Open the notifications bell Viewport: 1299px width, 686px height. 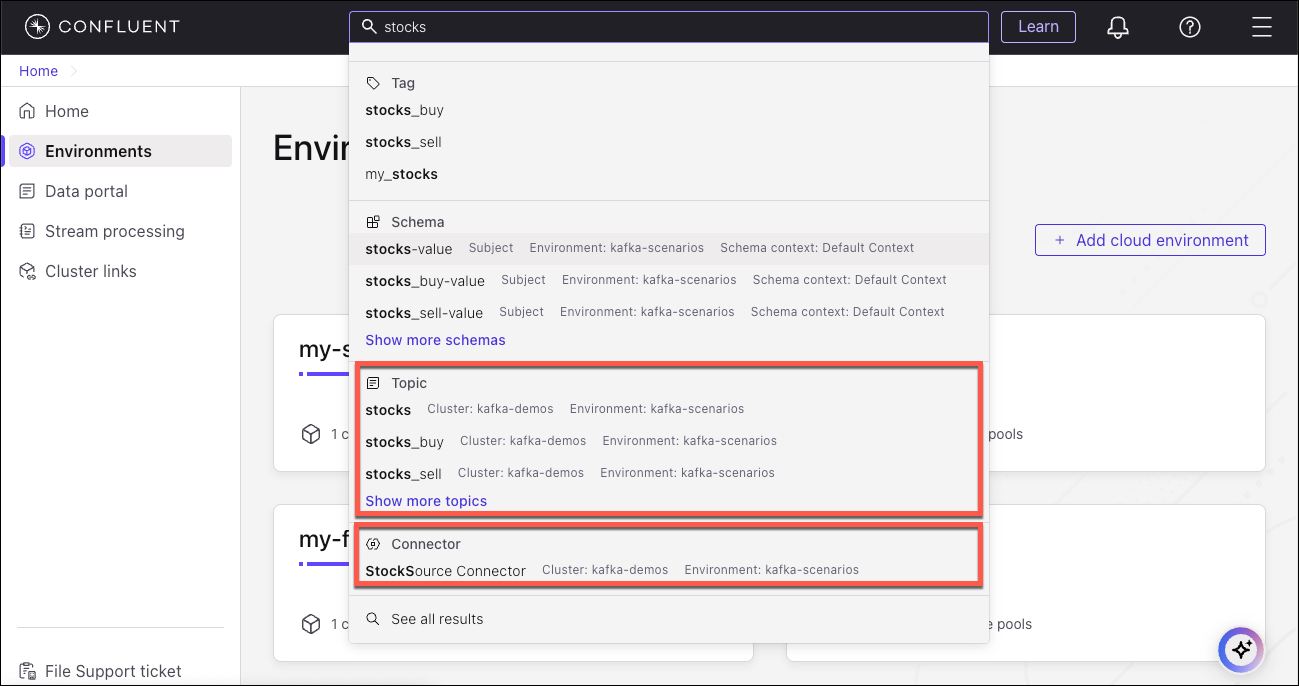[1117, 27]
